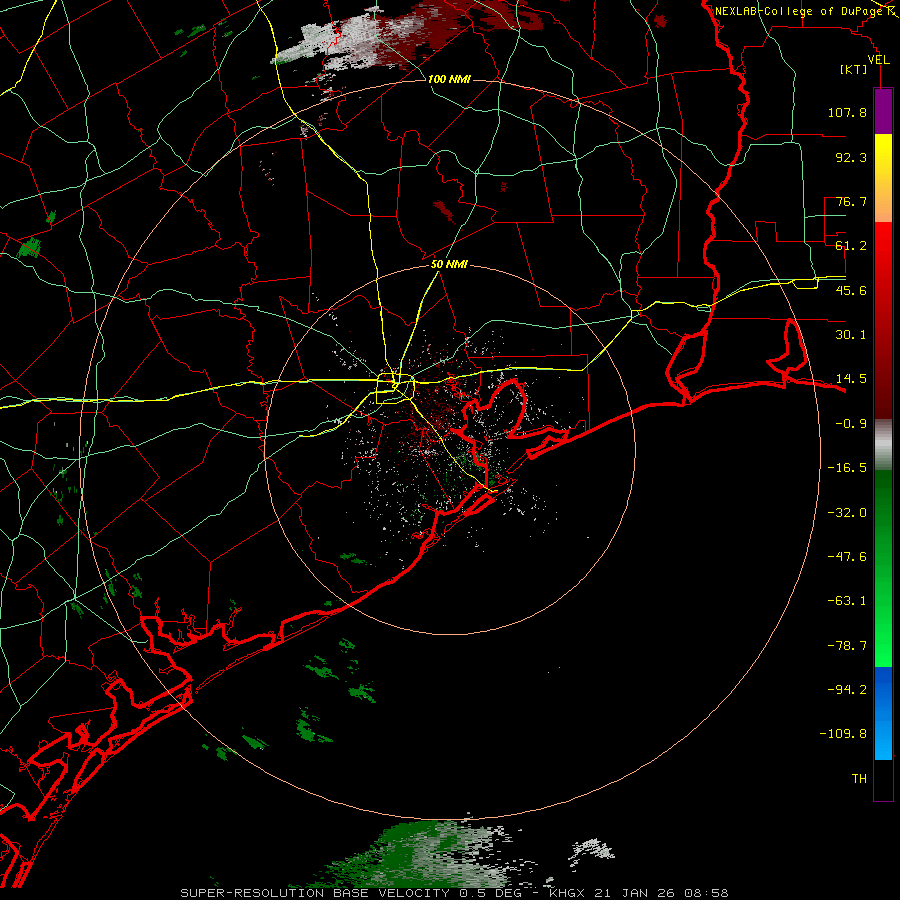Click the yellow Houston beltway loop on the map
This screenshot has height=900, width=900.
(395, 389)
